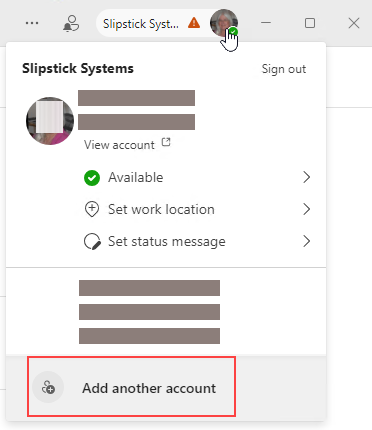
Task: Click the orange warning triangle icon
Action: click(194, 23)
